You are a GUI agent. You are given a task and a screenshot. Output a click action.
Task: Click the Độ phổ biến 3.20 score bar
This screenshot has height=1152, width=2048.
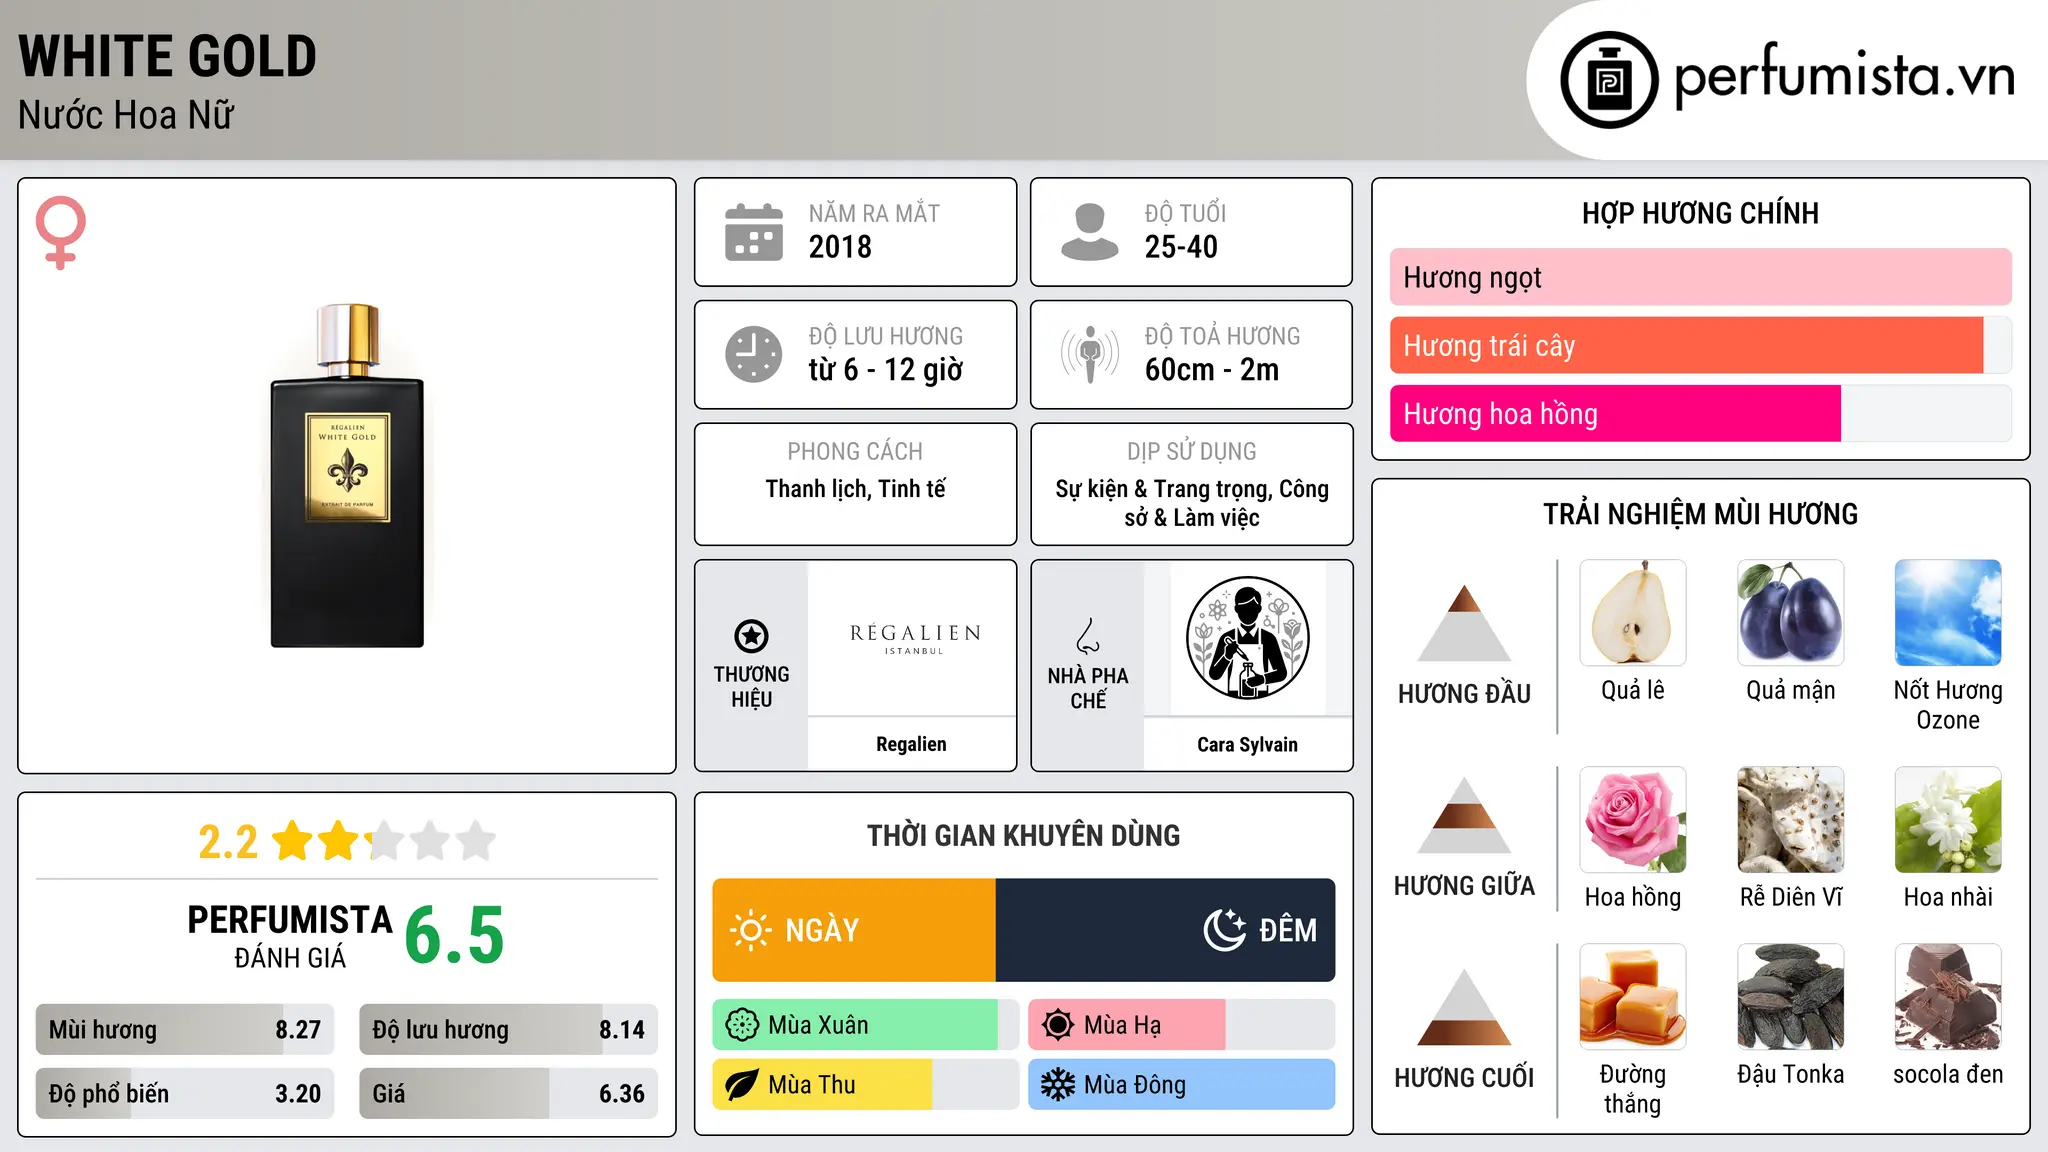point(185,1094)
